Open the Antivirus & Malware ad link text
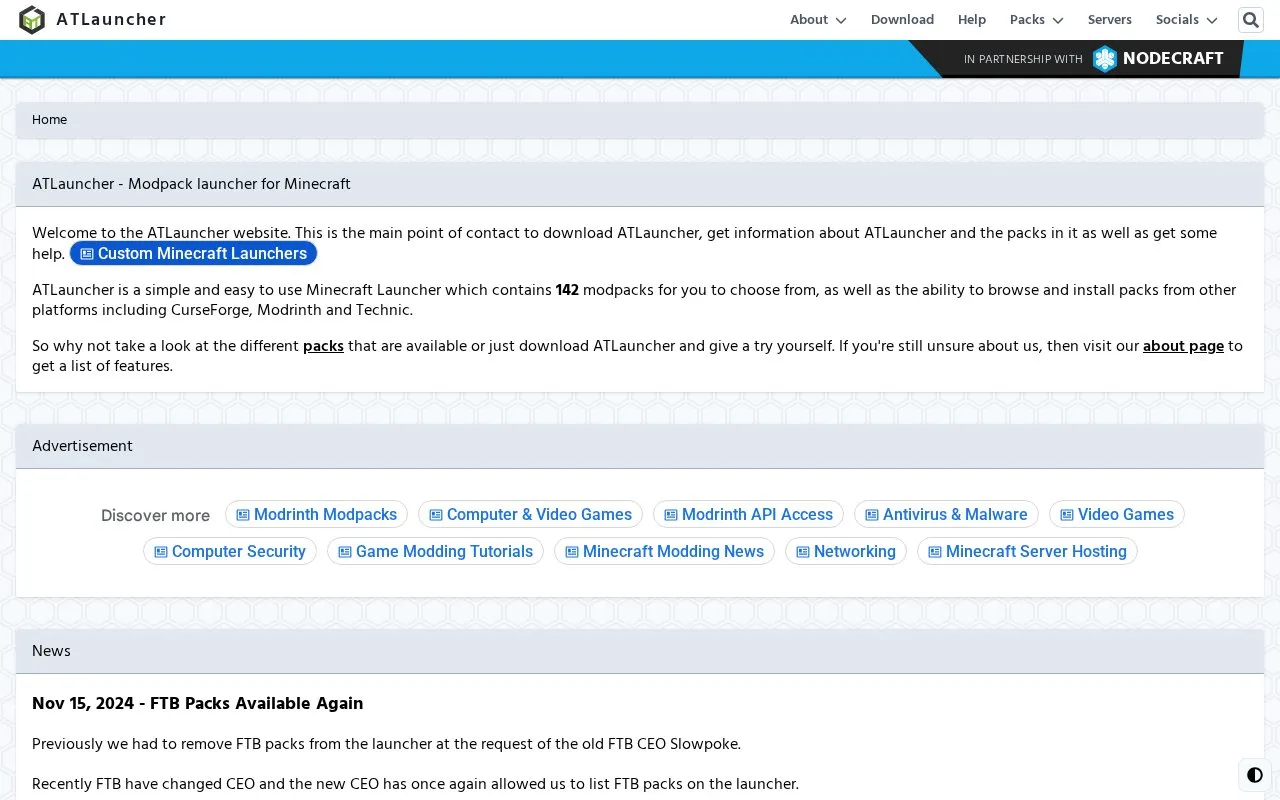The height and width of the screenshot is (800, 1280). pyautogui.click(x=955, y=515)
